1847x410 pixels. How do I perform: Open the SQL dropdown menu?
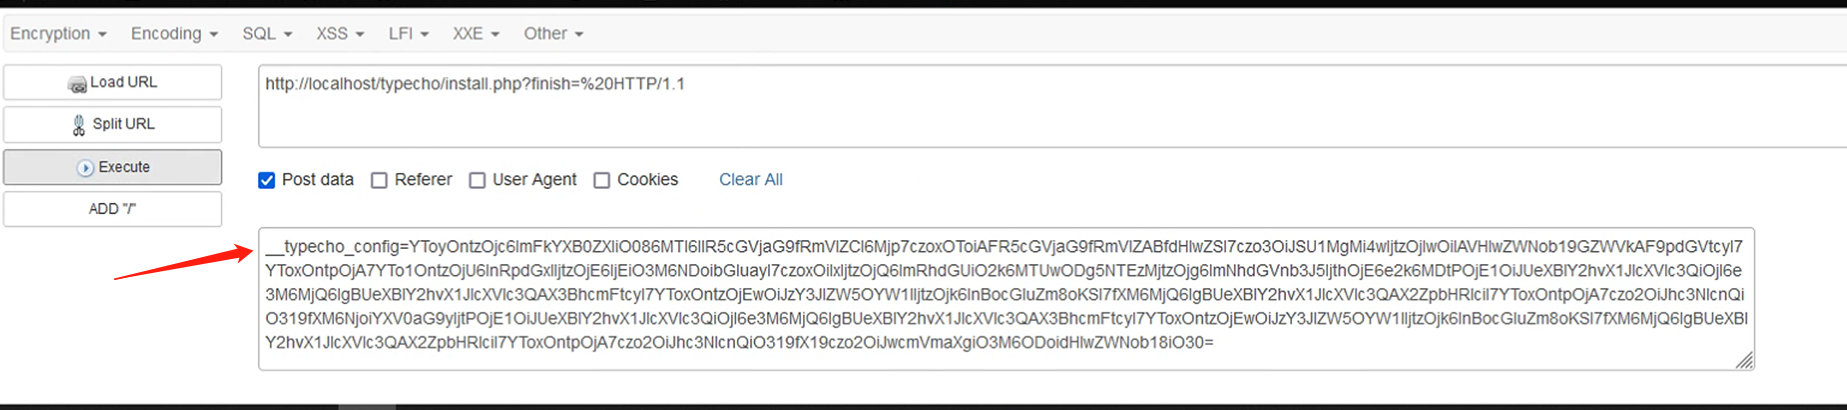pos(267,33)
